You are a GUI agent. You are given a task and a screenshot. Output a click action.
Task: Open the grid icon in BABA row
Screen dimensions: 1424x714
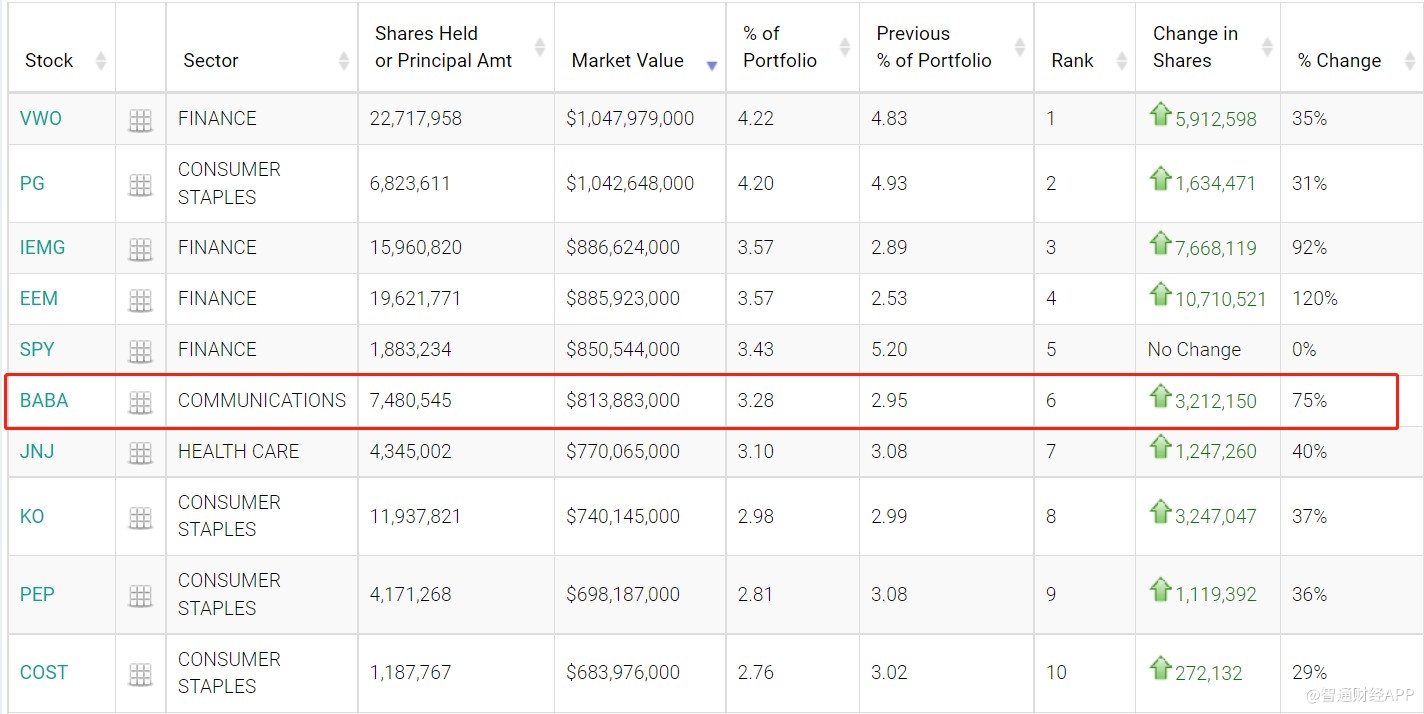point(140,402)
